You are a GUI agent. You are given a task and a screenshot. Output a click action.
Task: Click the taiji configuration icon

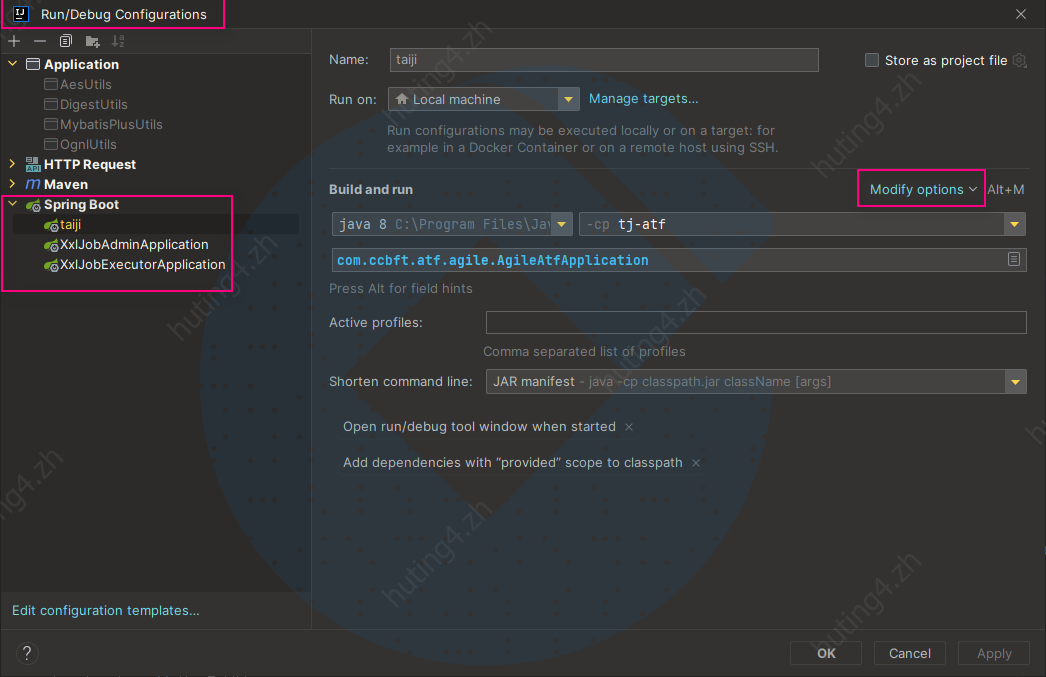(51, 225)
